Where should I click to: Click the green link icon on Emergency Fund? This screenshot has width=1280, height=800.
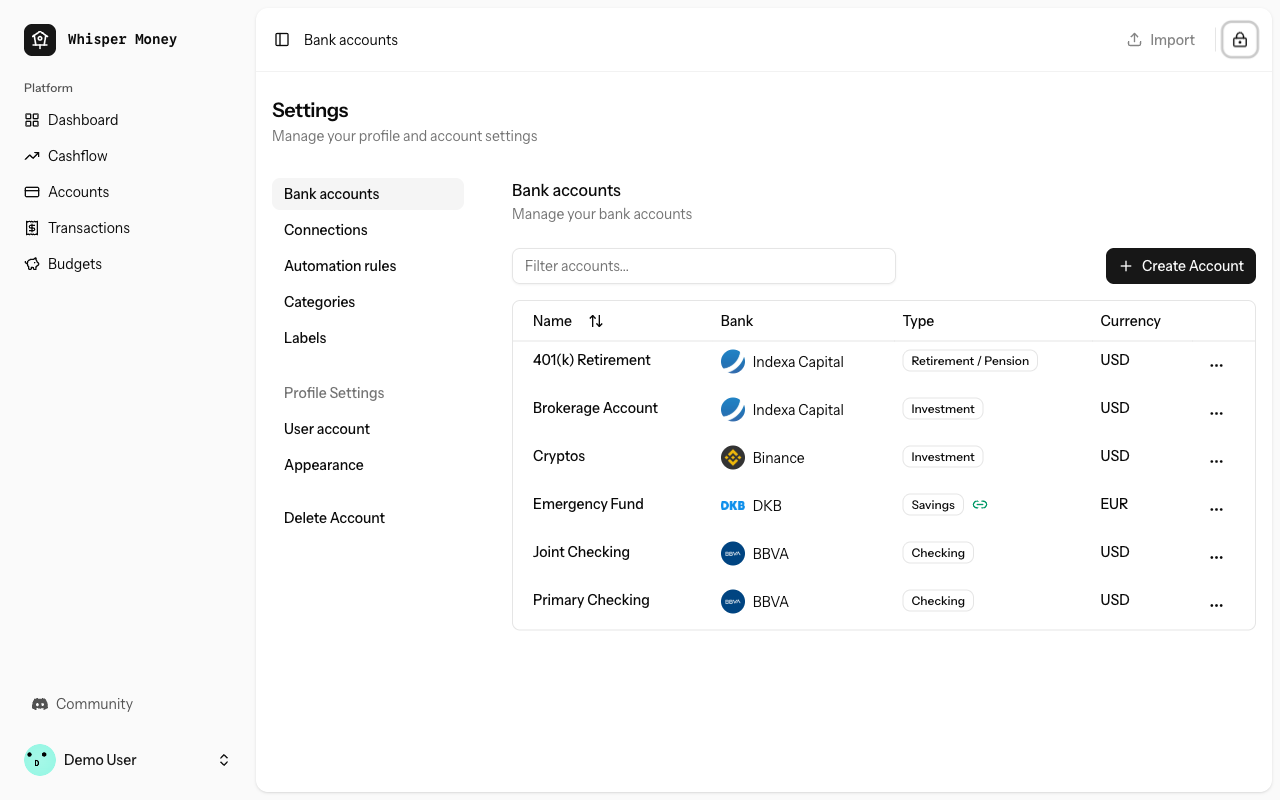click(x=980, y=505)
